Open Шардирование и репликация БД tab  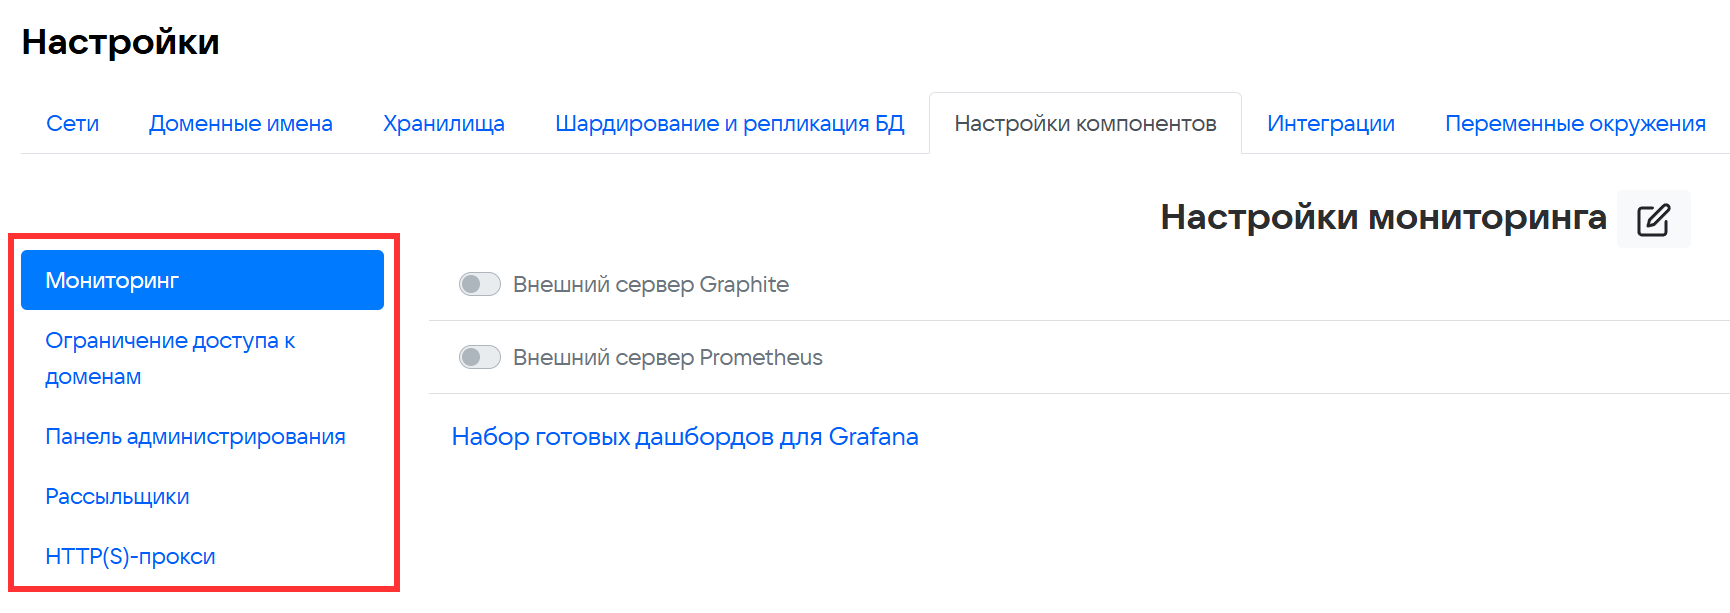[729, 124]
